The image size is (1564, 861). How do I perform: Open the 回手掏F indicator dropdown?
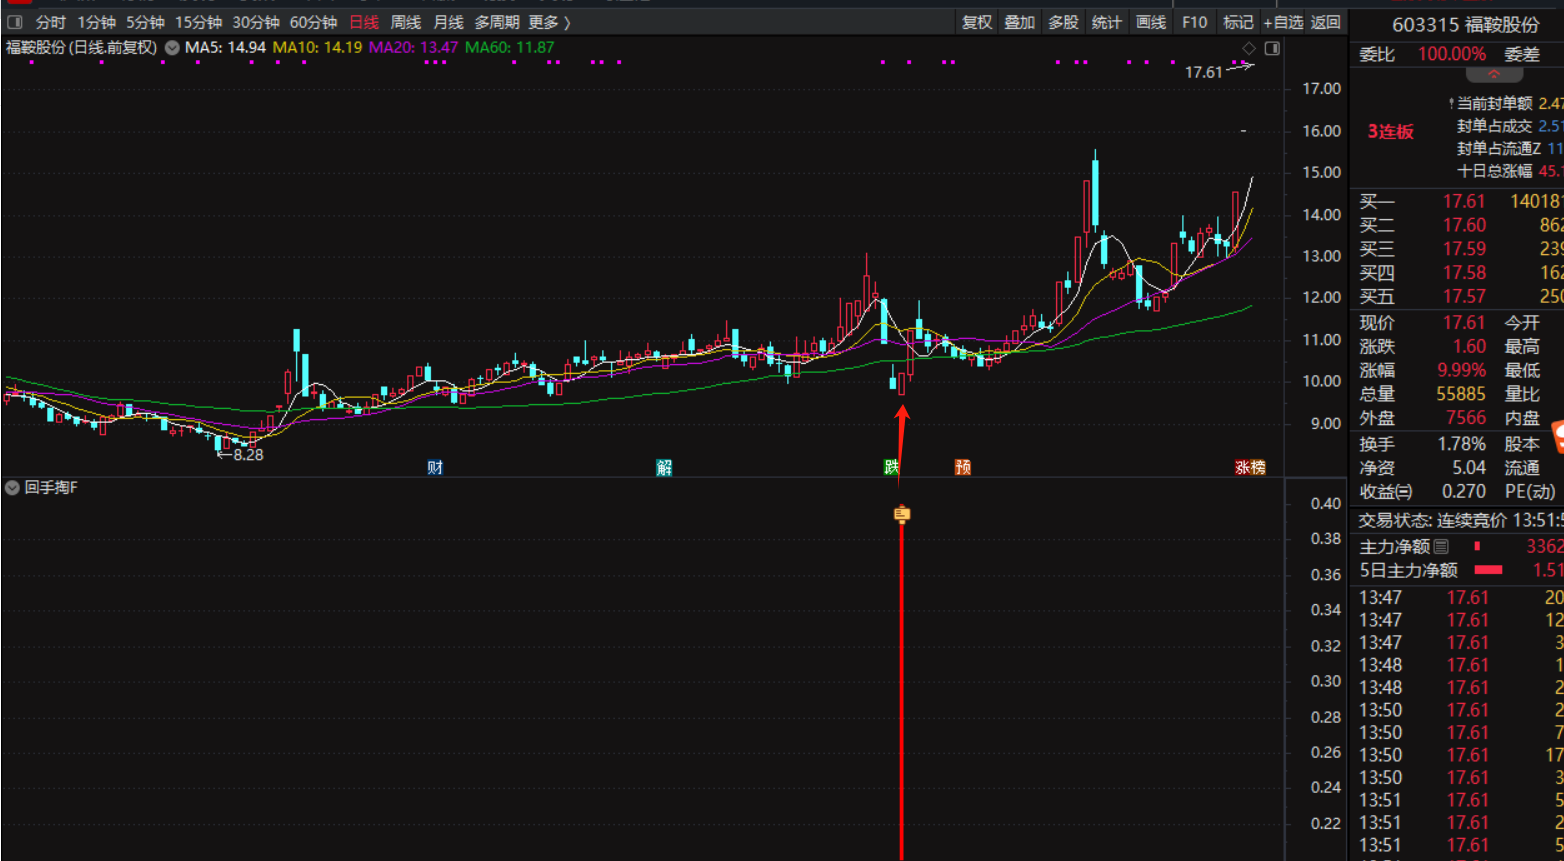(12, 488)
